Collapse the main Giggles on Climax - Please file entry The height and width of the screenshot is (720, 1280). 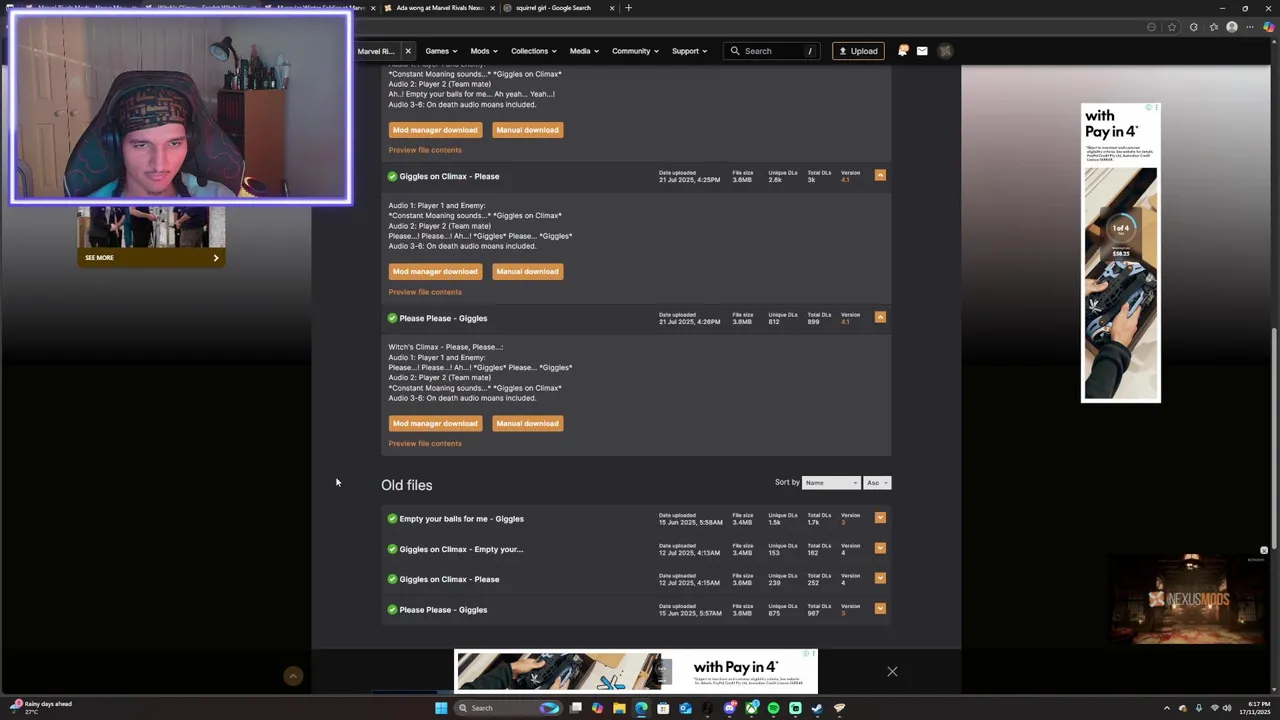[880, 175]
